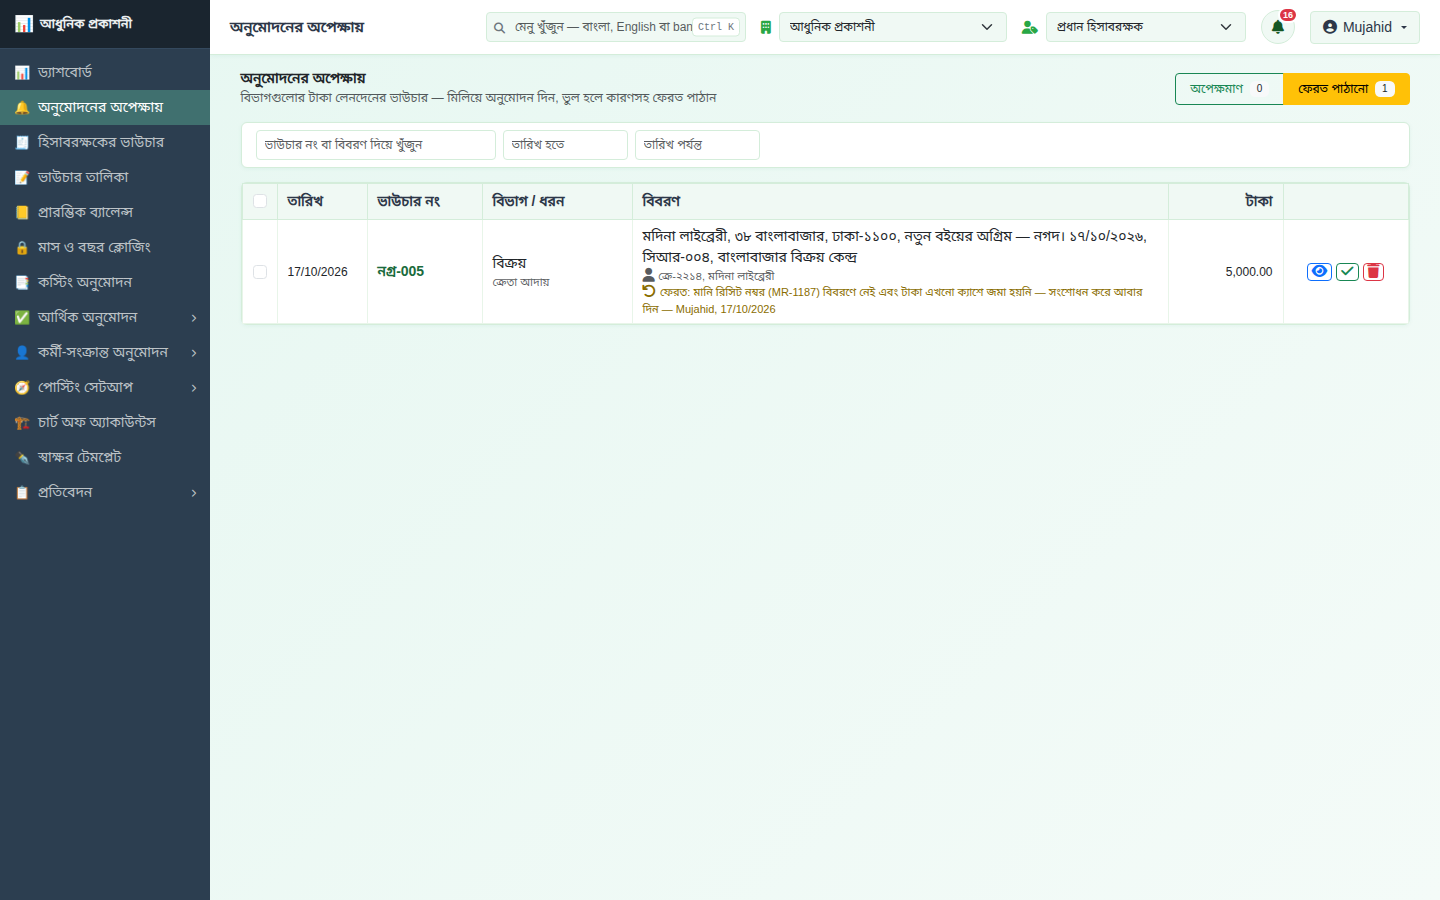This screenshot has width=1440, height=900.
Task: Click the বিক্রয় department cell
Action: click(x=557, y=272)
